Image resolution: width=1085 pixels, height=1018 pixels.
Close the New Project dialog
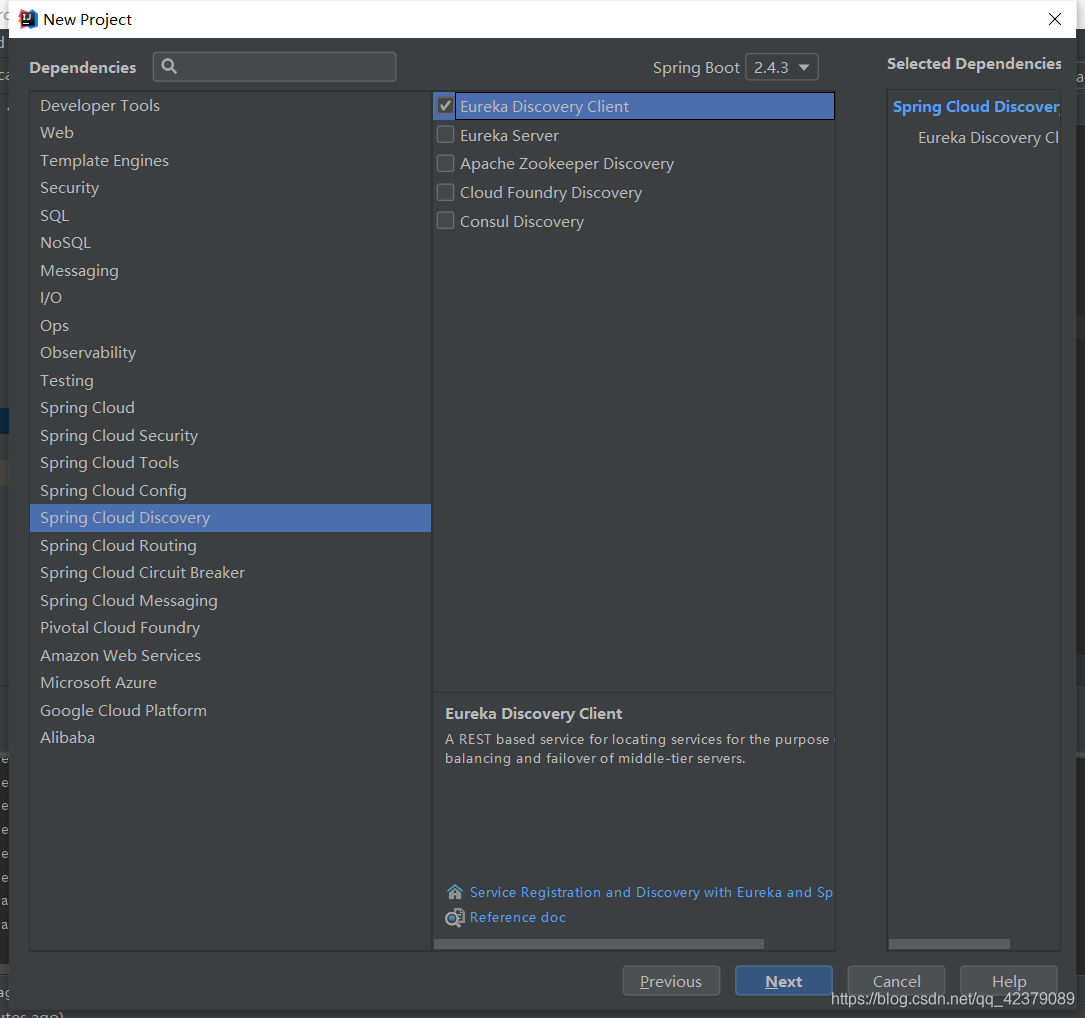pos(1055,19)
